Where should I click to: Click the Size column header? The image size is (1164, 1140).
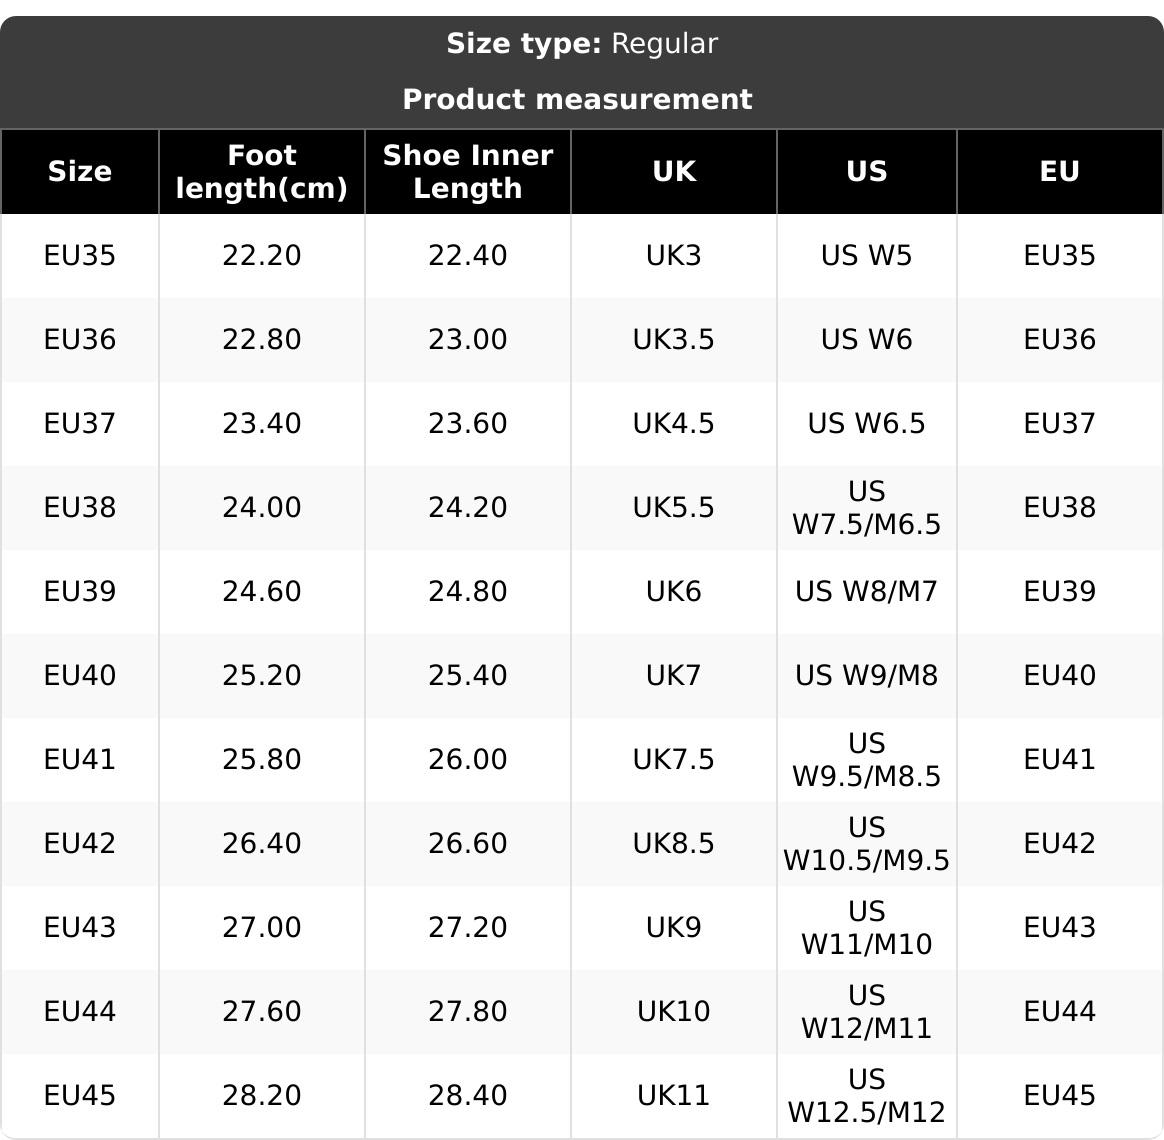(x=80, y=172)
